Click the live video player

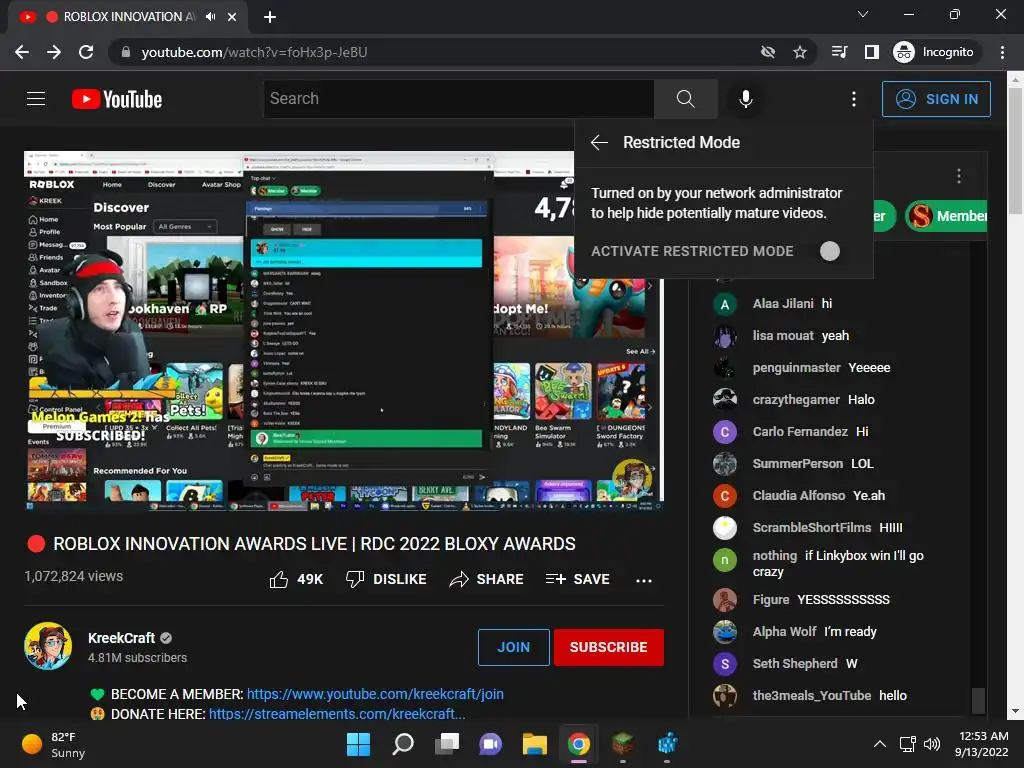344,330
